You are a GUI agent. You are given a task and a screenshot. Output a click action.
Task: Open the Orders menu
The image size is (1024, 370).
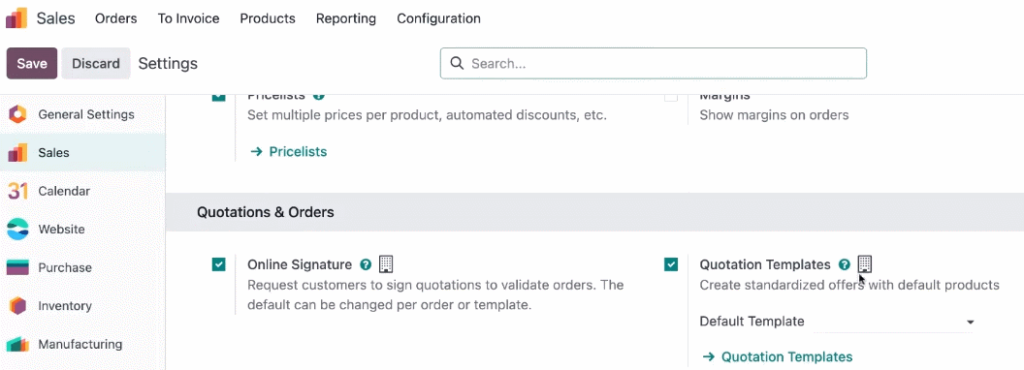[x=116, y=19]
